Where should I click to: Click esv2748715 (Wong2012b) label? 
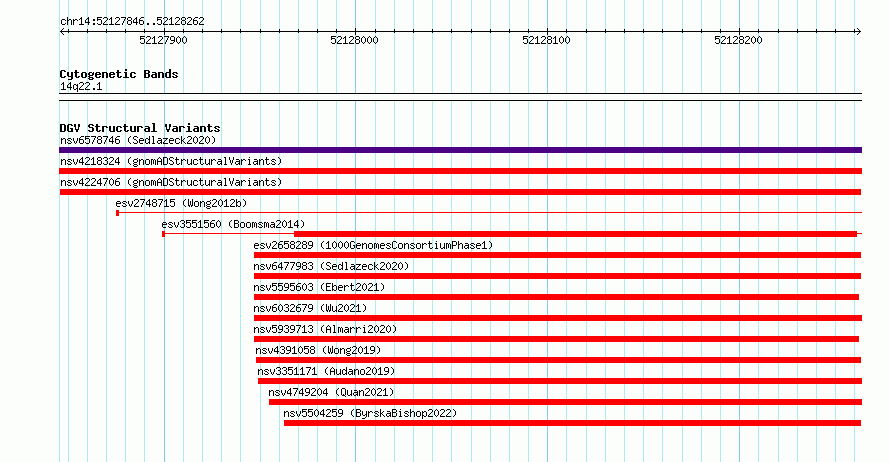click(x=181, y=203)
